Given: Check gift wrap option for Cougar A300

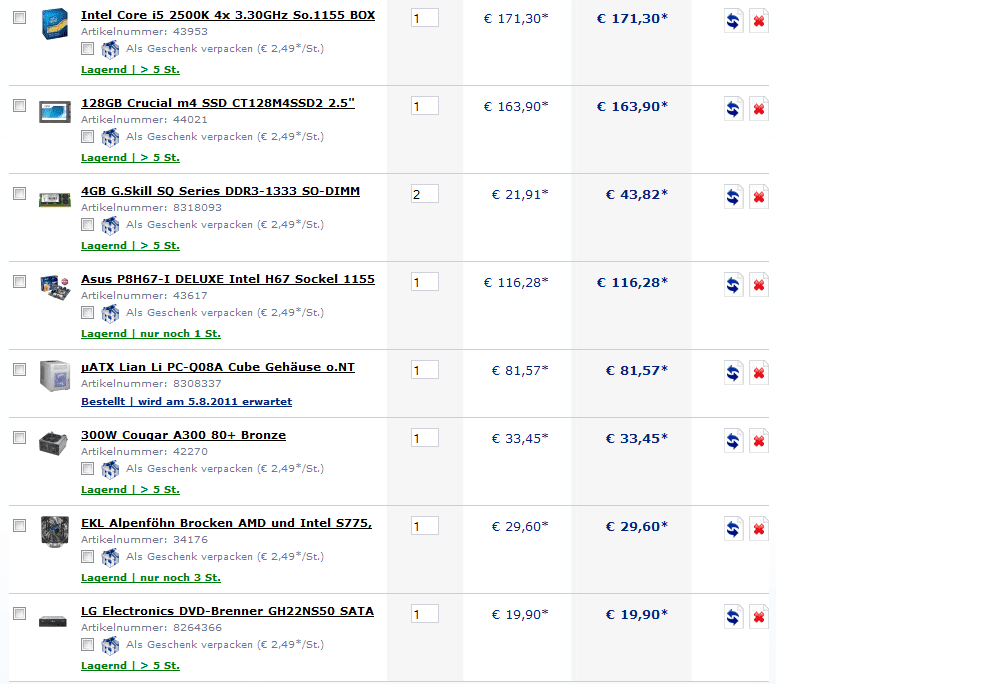Looking at the screenshot, I should click(x=88, y=469).
